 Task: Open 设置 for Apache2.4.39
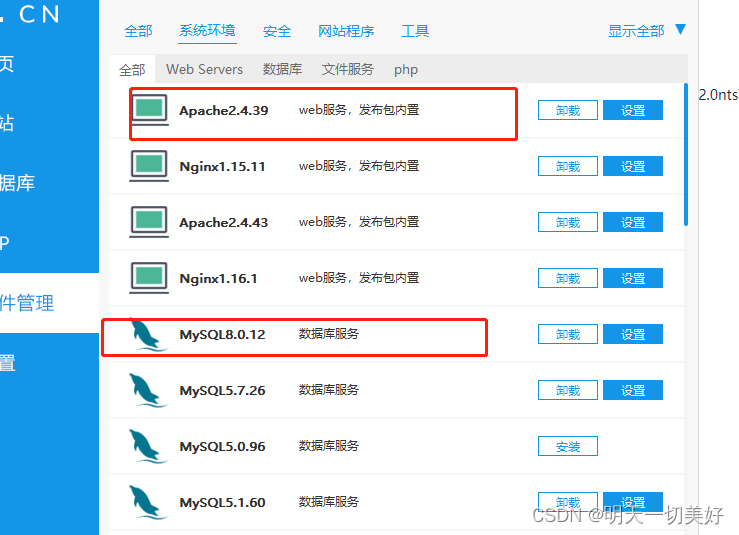(x=633, y=110)
